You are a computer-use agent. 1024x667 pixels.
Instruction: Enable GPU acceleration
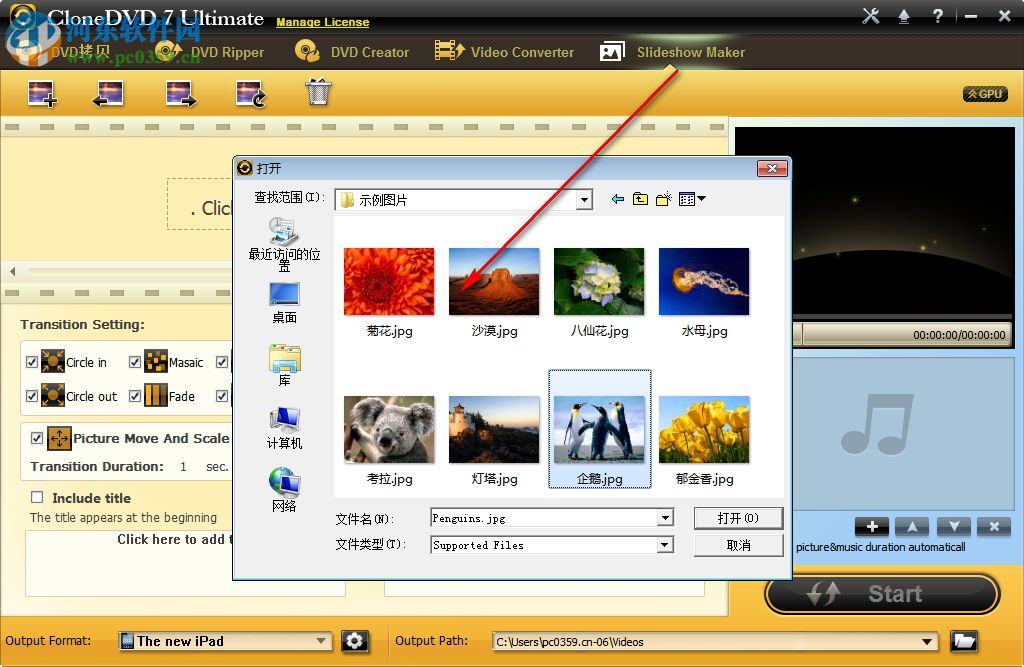click(x=985, y=93)
